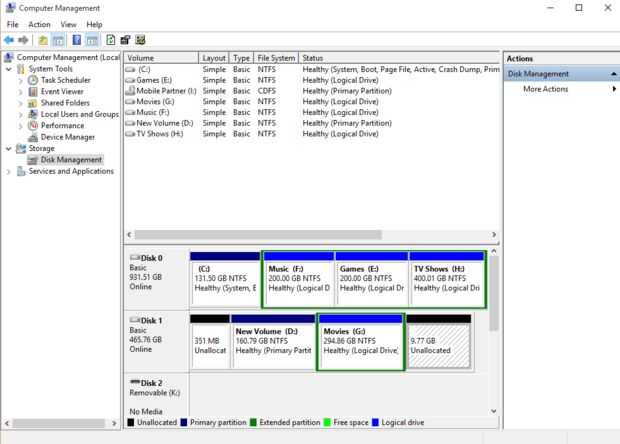Screen dimensions: 620x444
Task: Select the Shared Folders icon
Action: tap(33, 103)
